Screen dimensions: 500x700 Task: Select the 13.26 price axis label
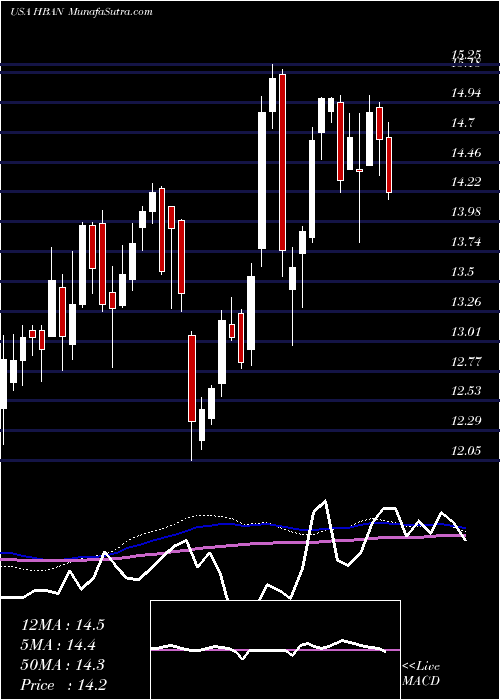467,302
